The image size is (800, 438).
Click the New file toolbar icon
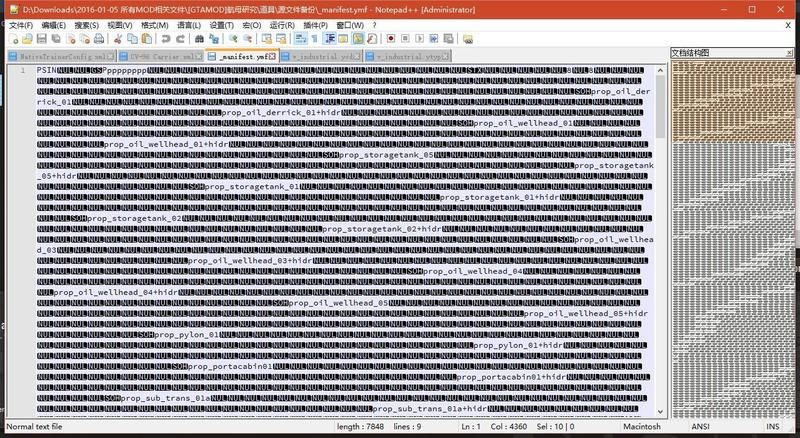coord(12,39)
